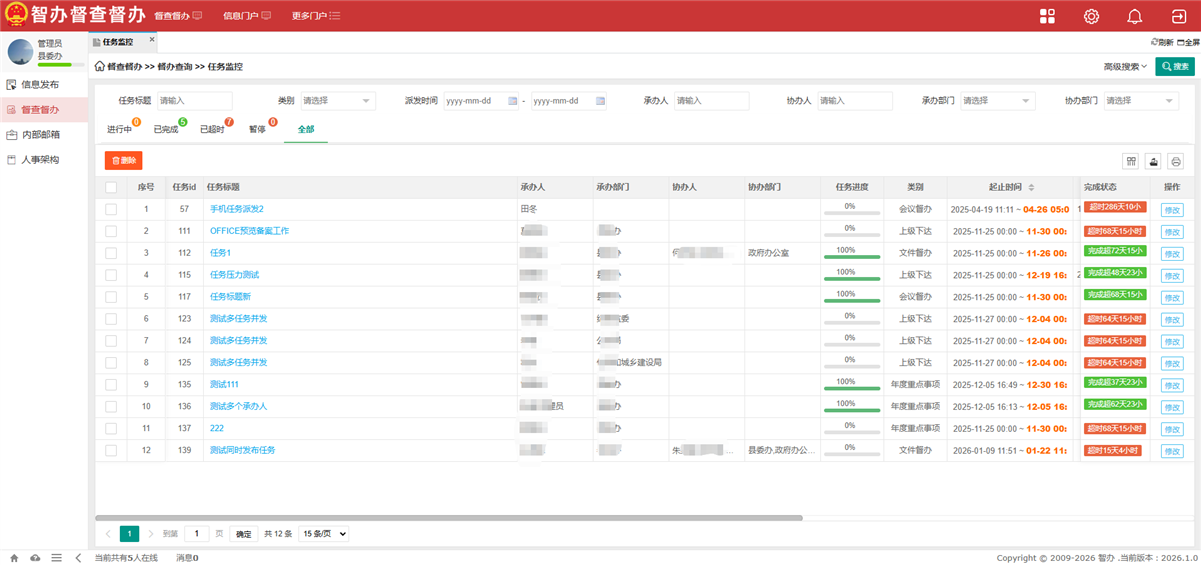Switch to the 已超时 tab
This screenshot has height=565, width=1201.
click(212, 130)
